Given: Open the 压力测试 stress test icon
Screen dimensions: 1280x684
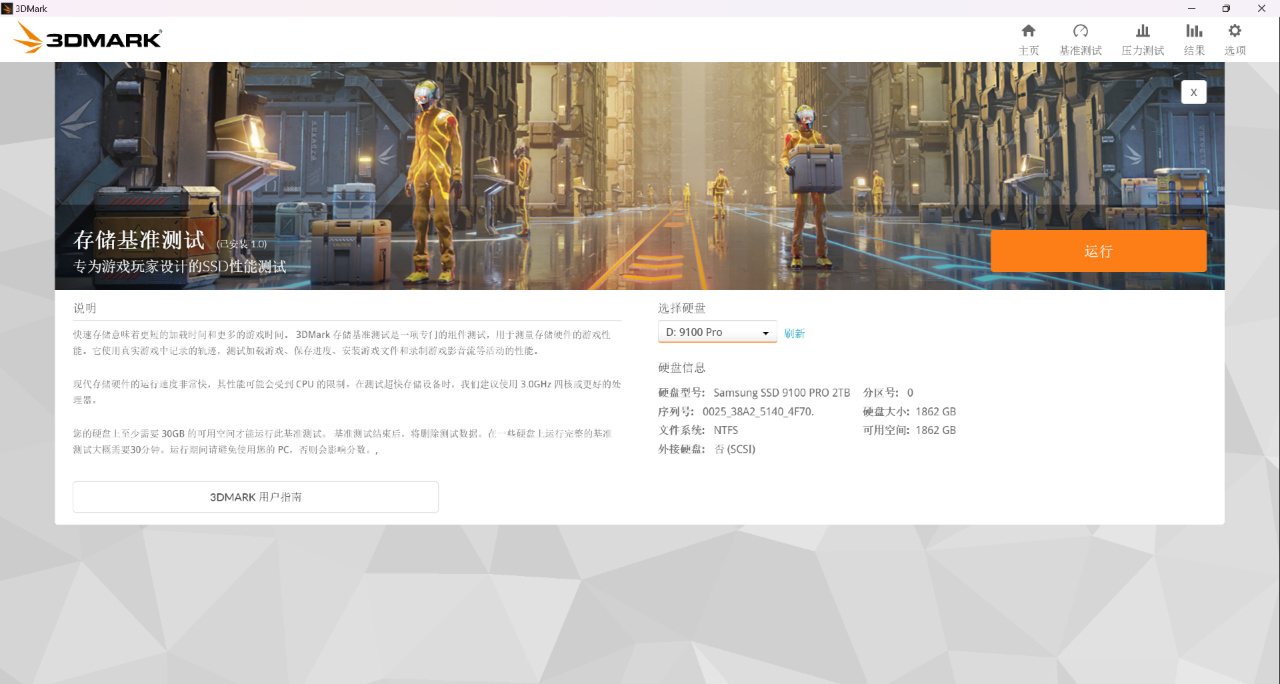Looking at the screenshot, I should click(x=1142, y=31).
